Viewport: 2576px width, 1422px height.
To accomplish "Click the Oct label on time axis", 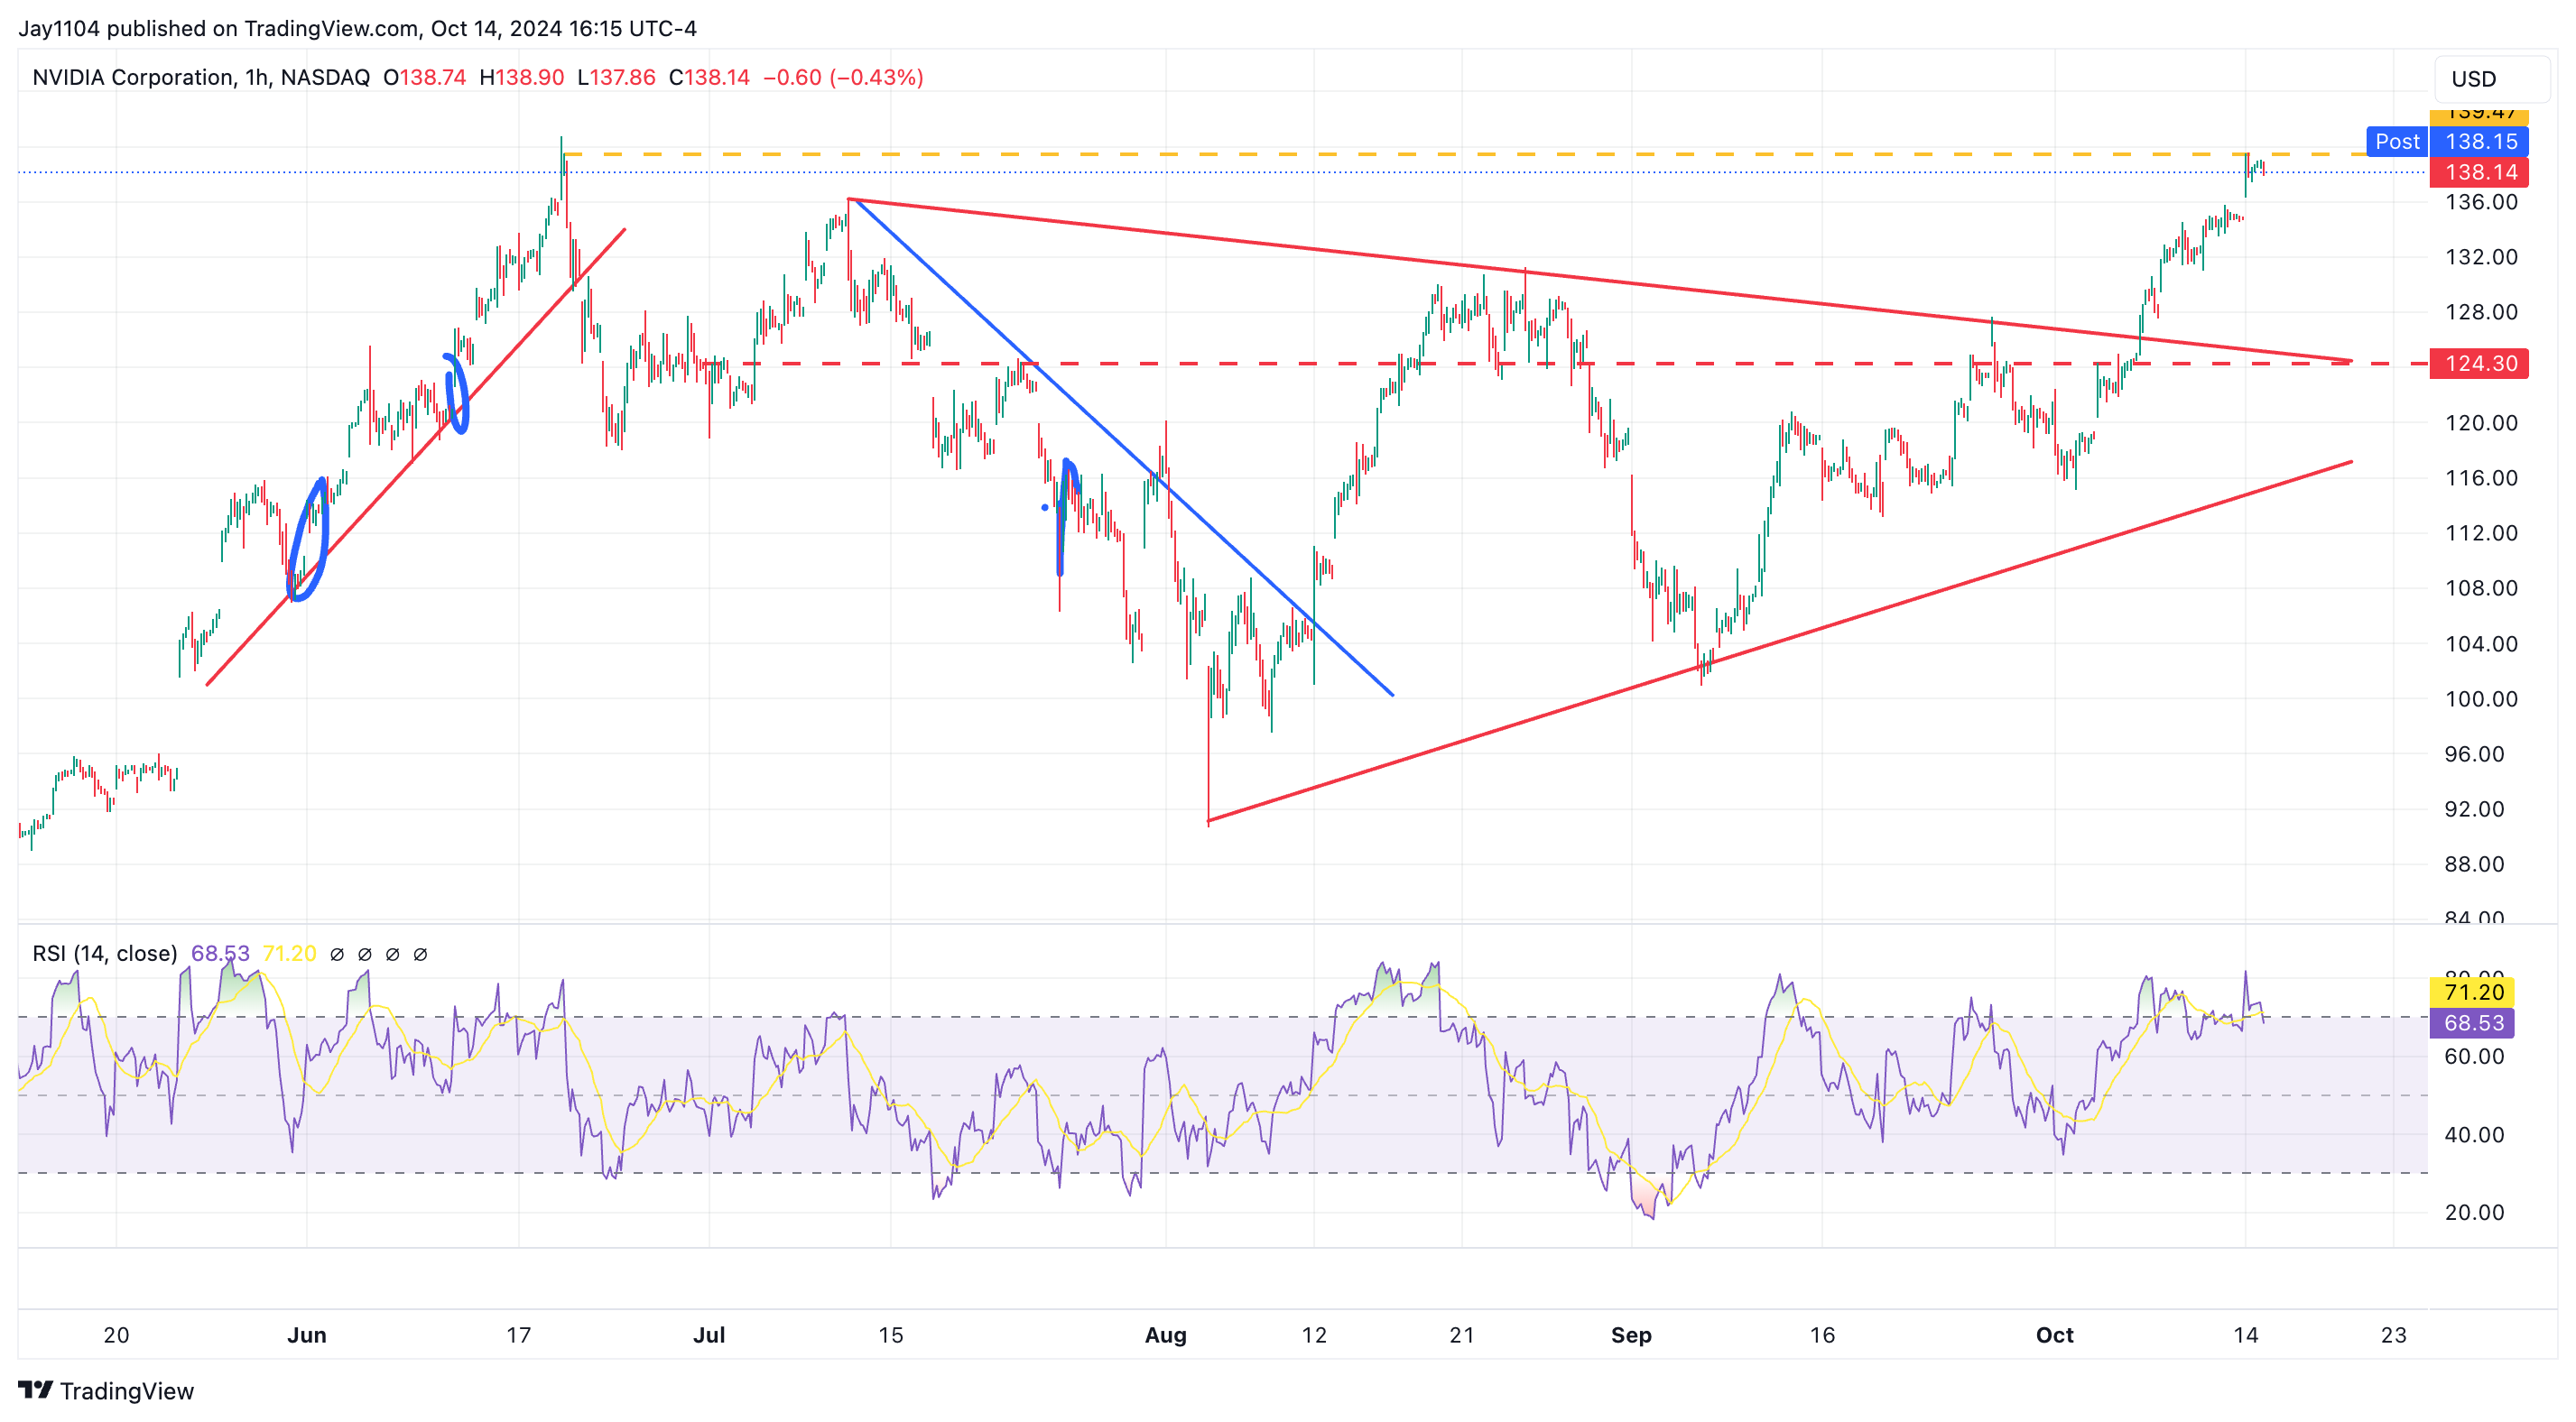I will tap(2055, 1335).
